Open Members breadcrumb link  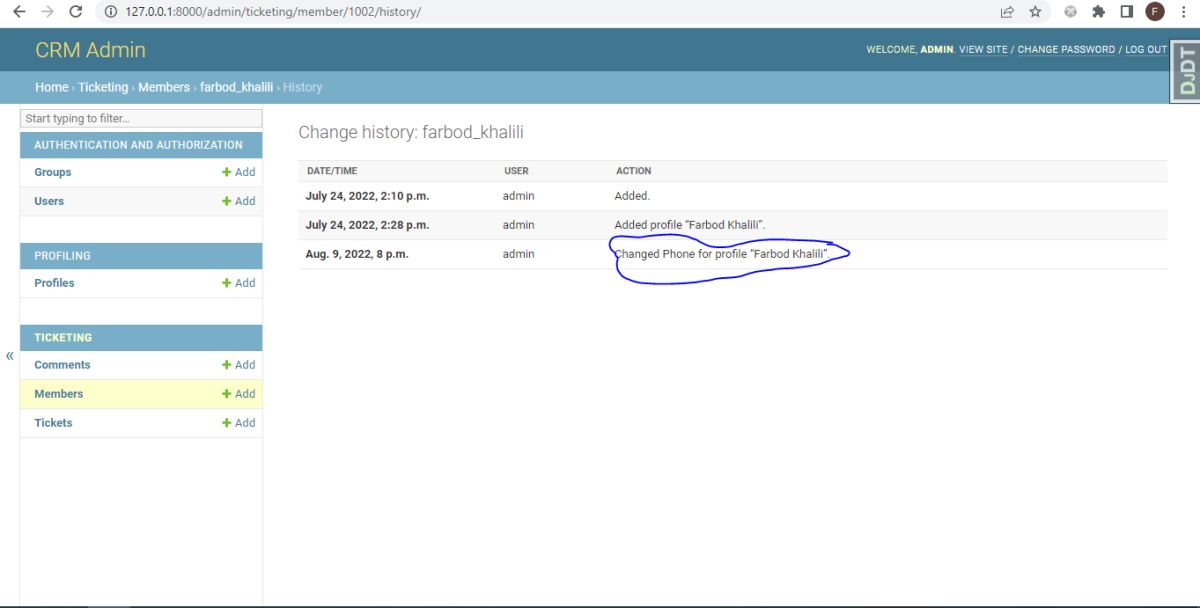[164, 87]
